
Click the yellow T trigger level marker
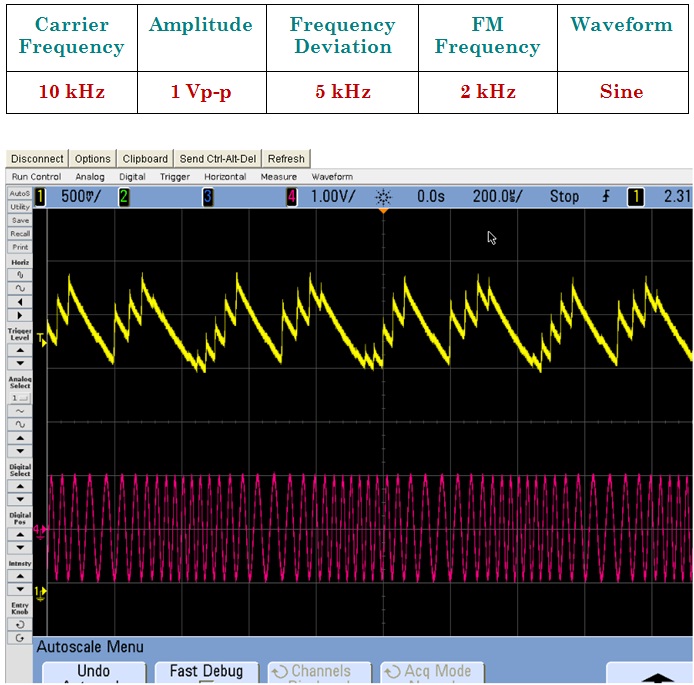point(42,339)
